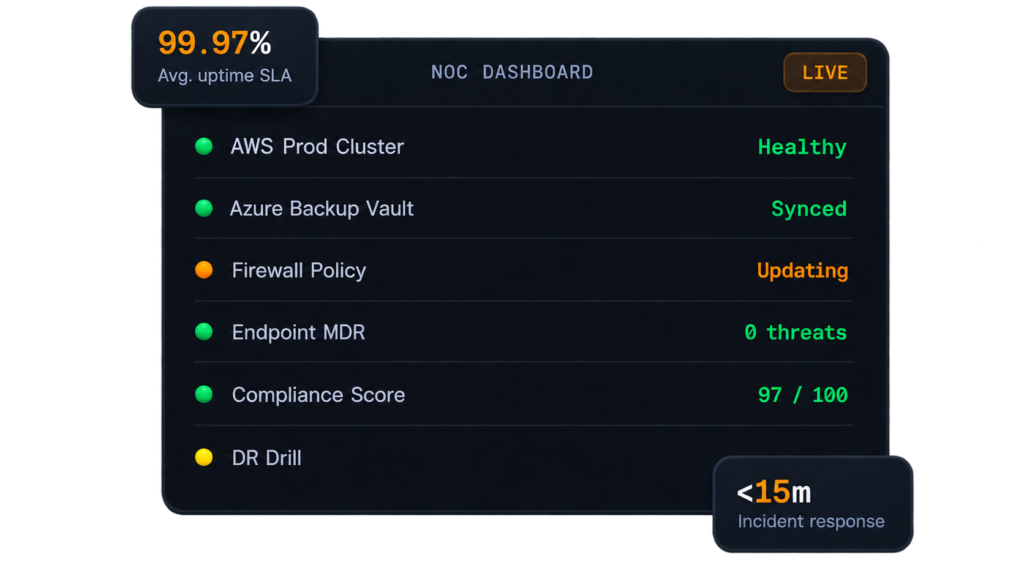
Task: Click the 97 / 100 score value
Action: click(x=803, y=395)
